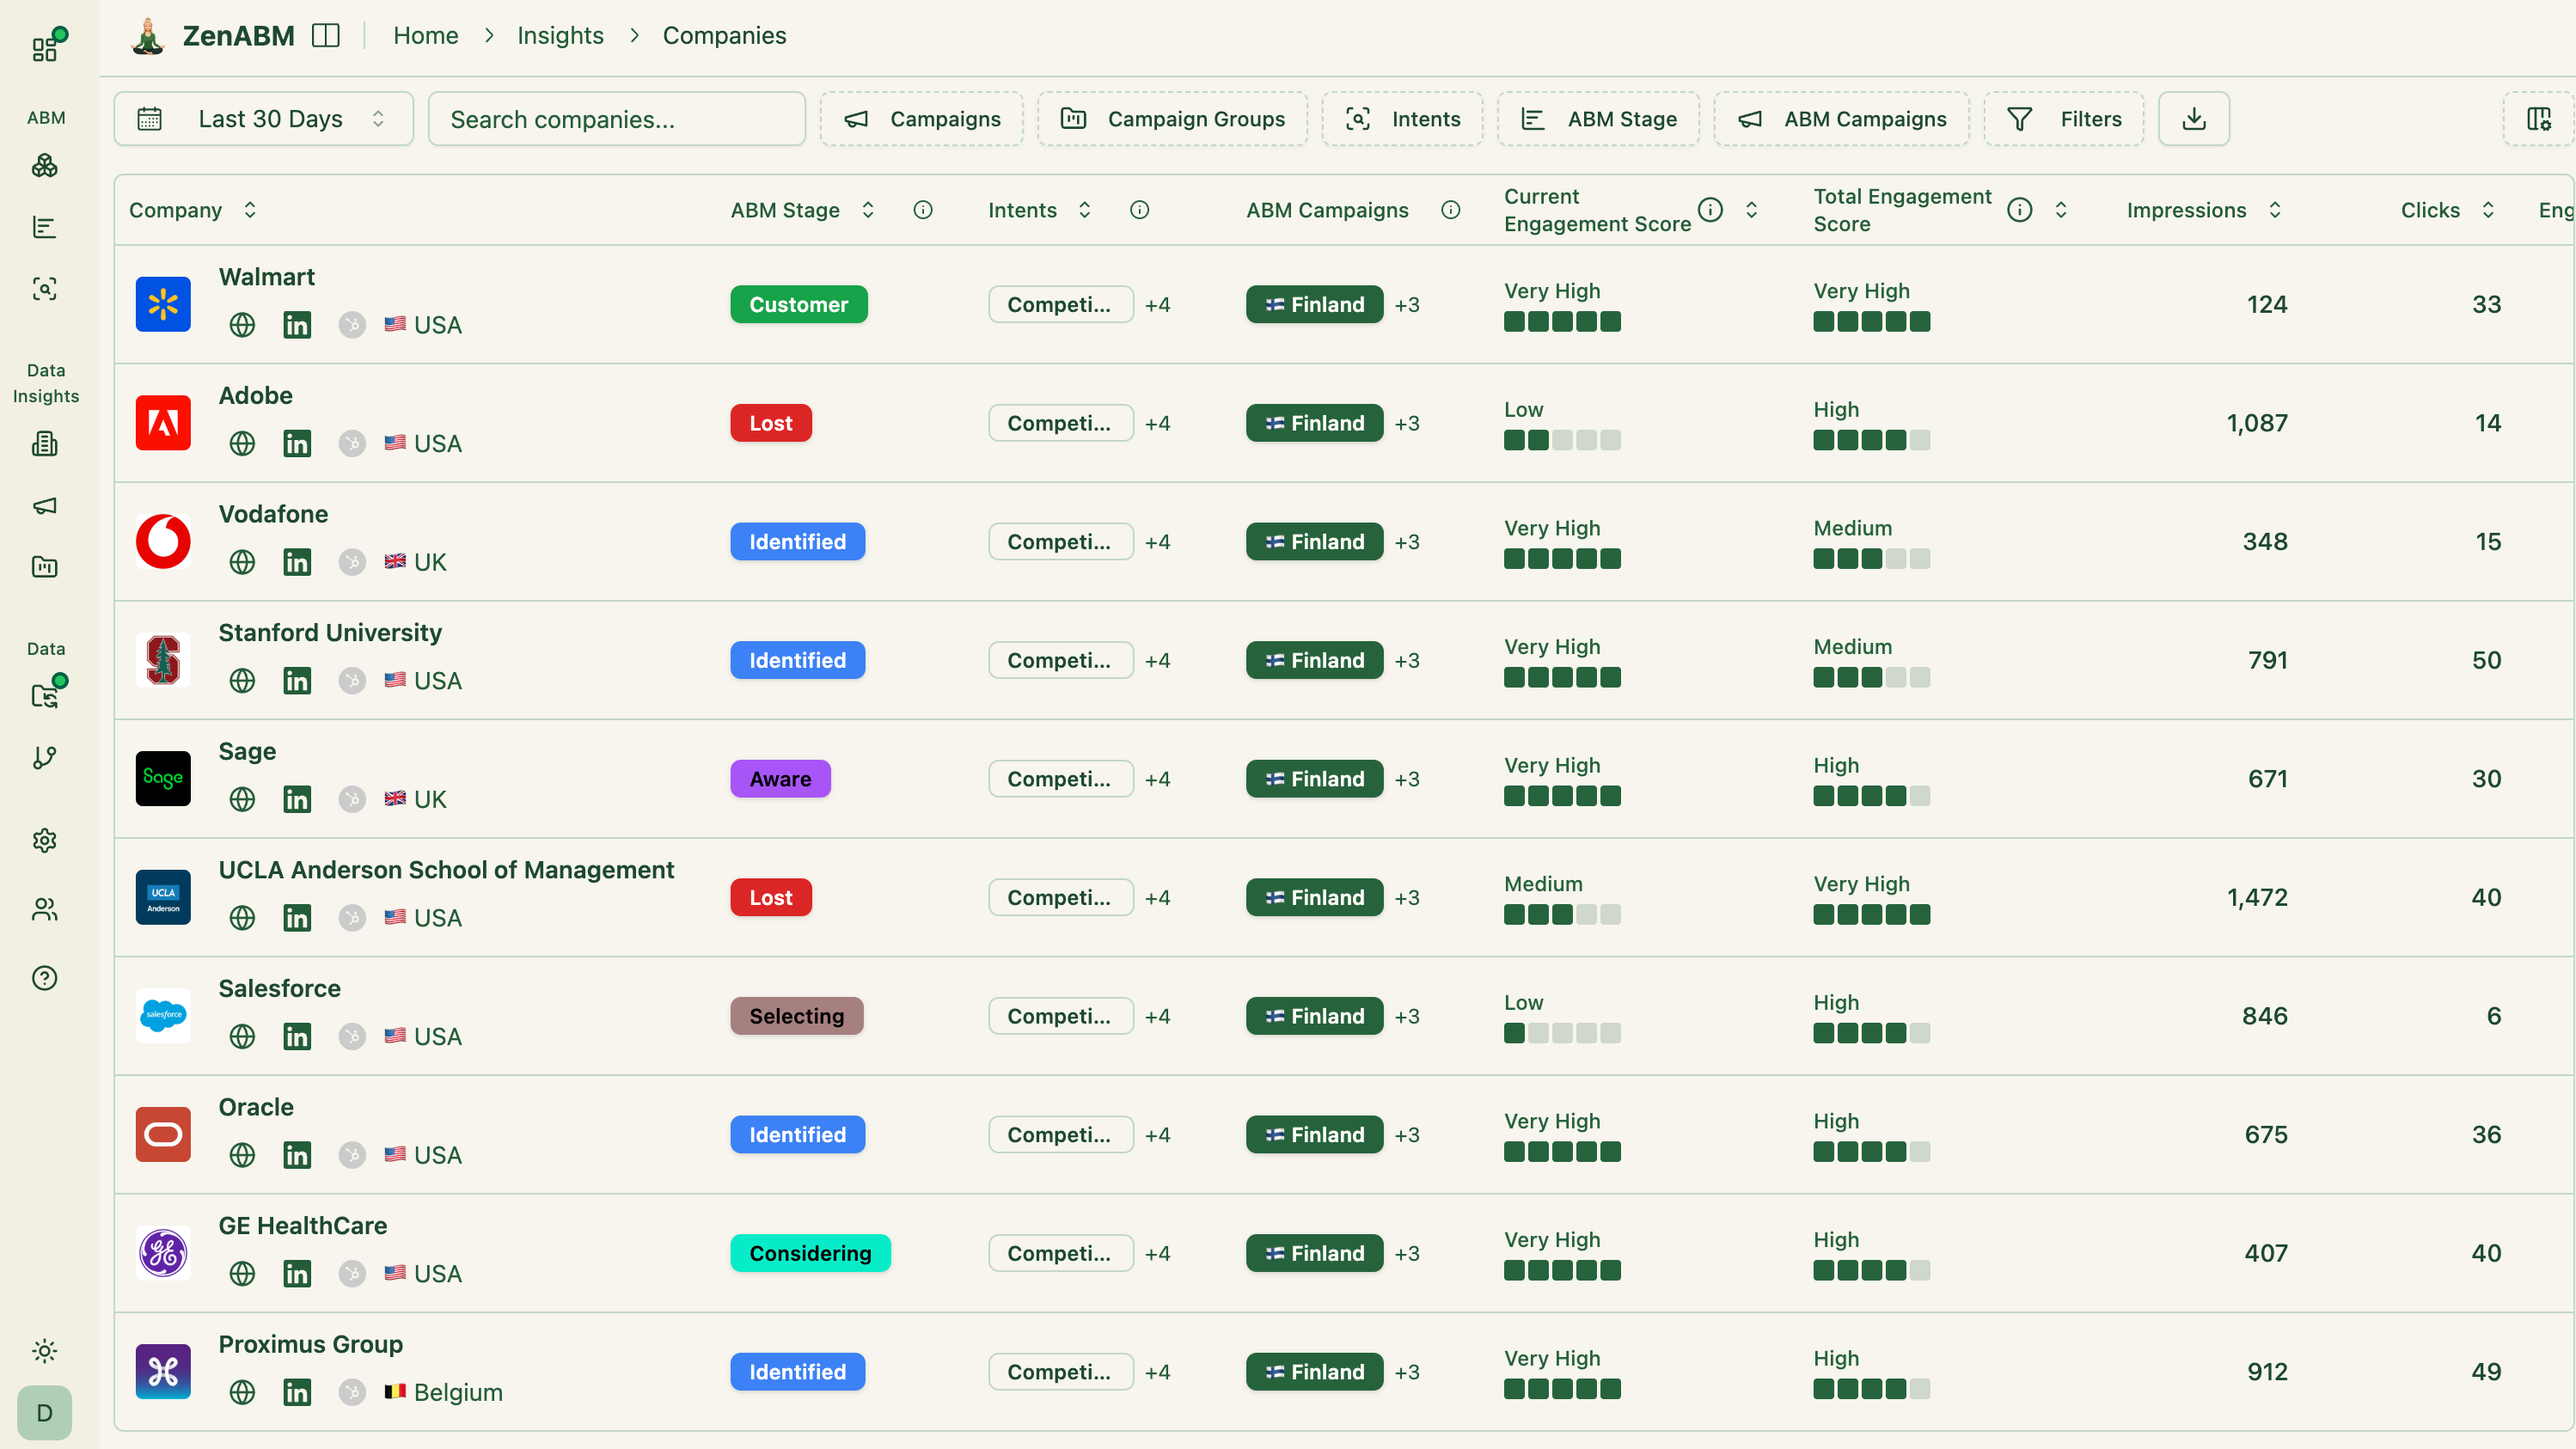Open Walmart's website globe icon
This screenshot has width=2576, height=1449.
(x=242, y=325)
